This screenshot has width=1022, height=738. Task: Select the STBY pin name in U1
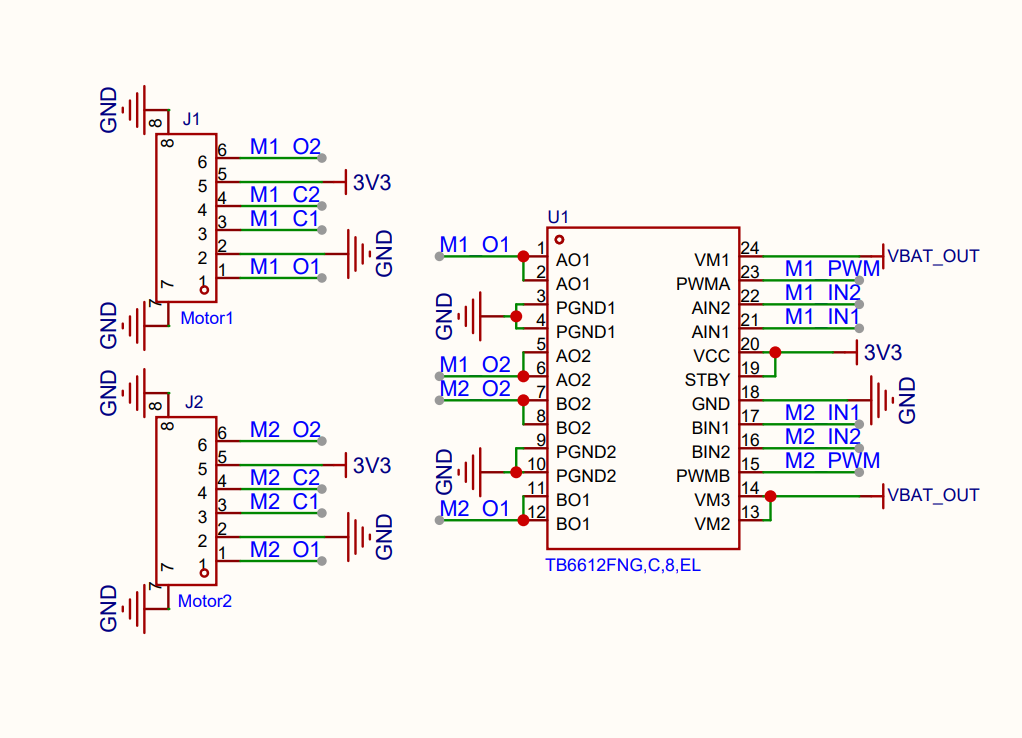[x=707, y=380]
